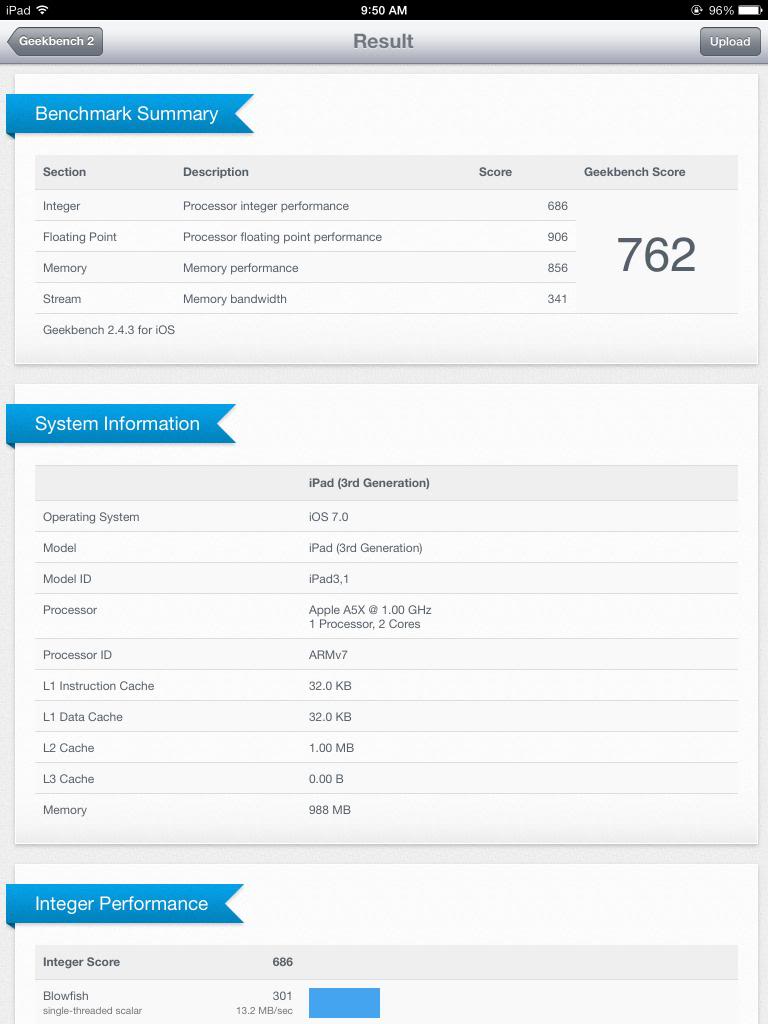Image resolution: width=768 pixels, height=1024 pixels.
Task: Tap the Section column header
Action: click(64, 172)
